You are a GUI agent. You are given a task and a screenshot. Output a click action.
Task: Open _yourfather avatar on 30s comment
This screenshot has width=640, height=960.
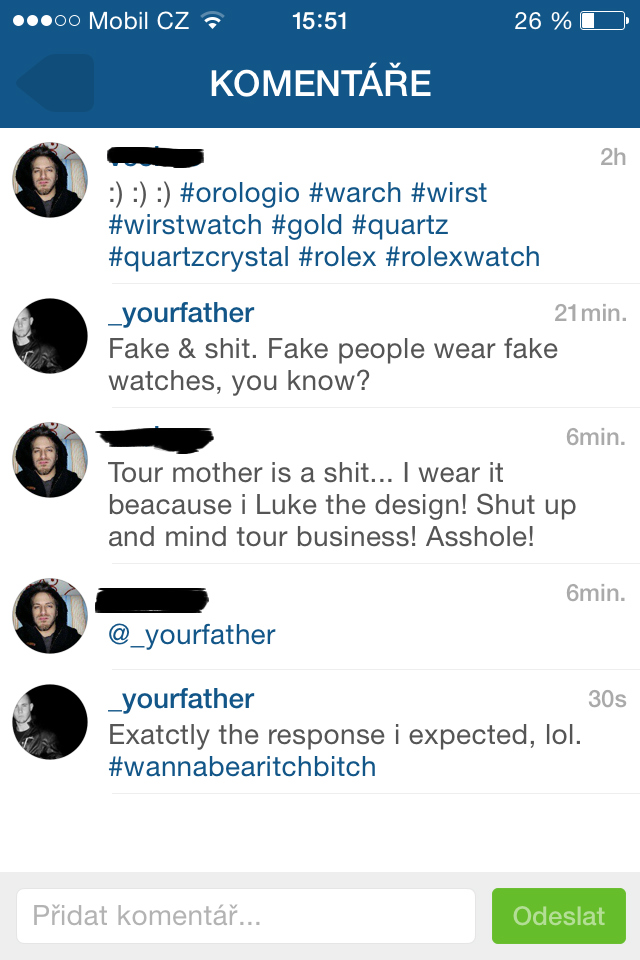(50, 722)
